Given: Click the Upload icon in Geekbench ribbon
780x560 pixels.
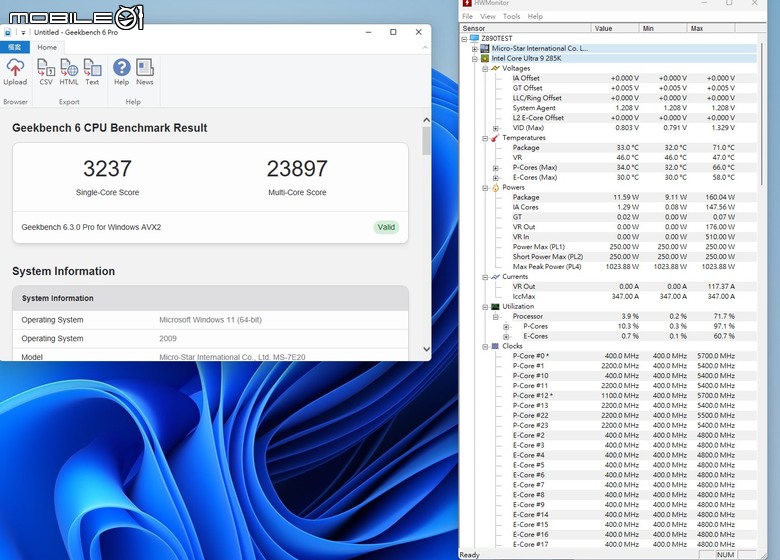Looking at the screenshot, I should click(15, 72).
